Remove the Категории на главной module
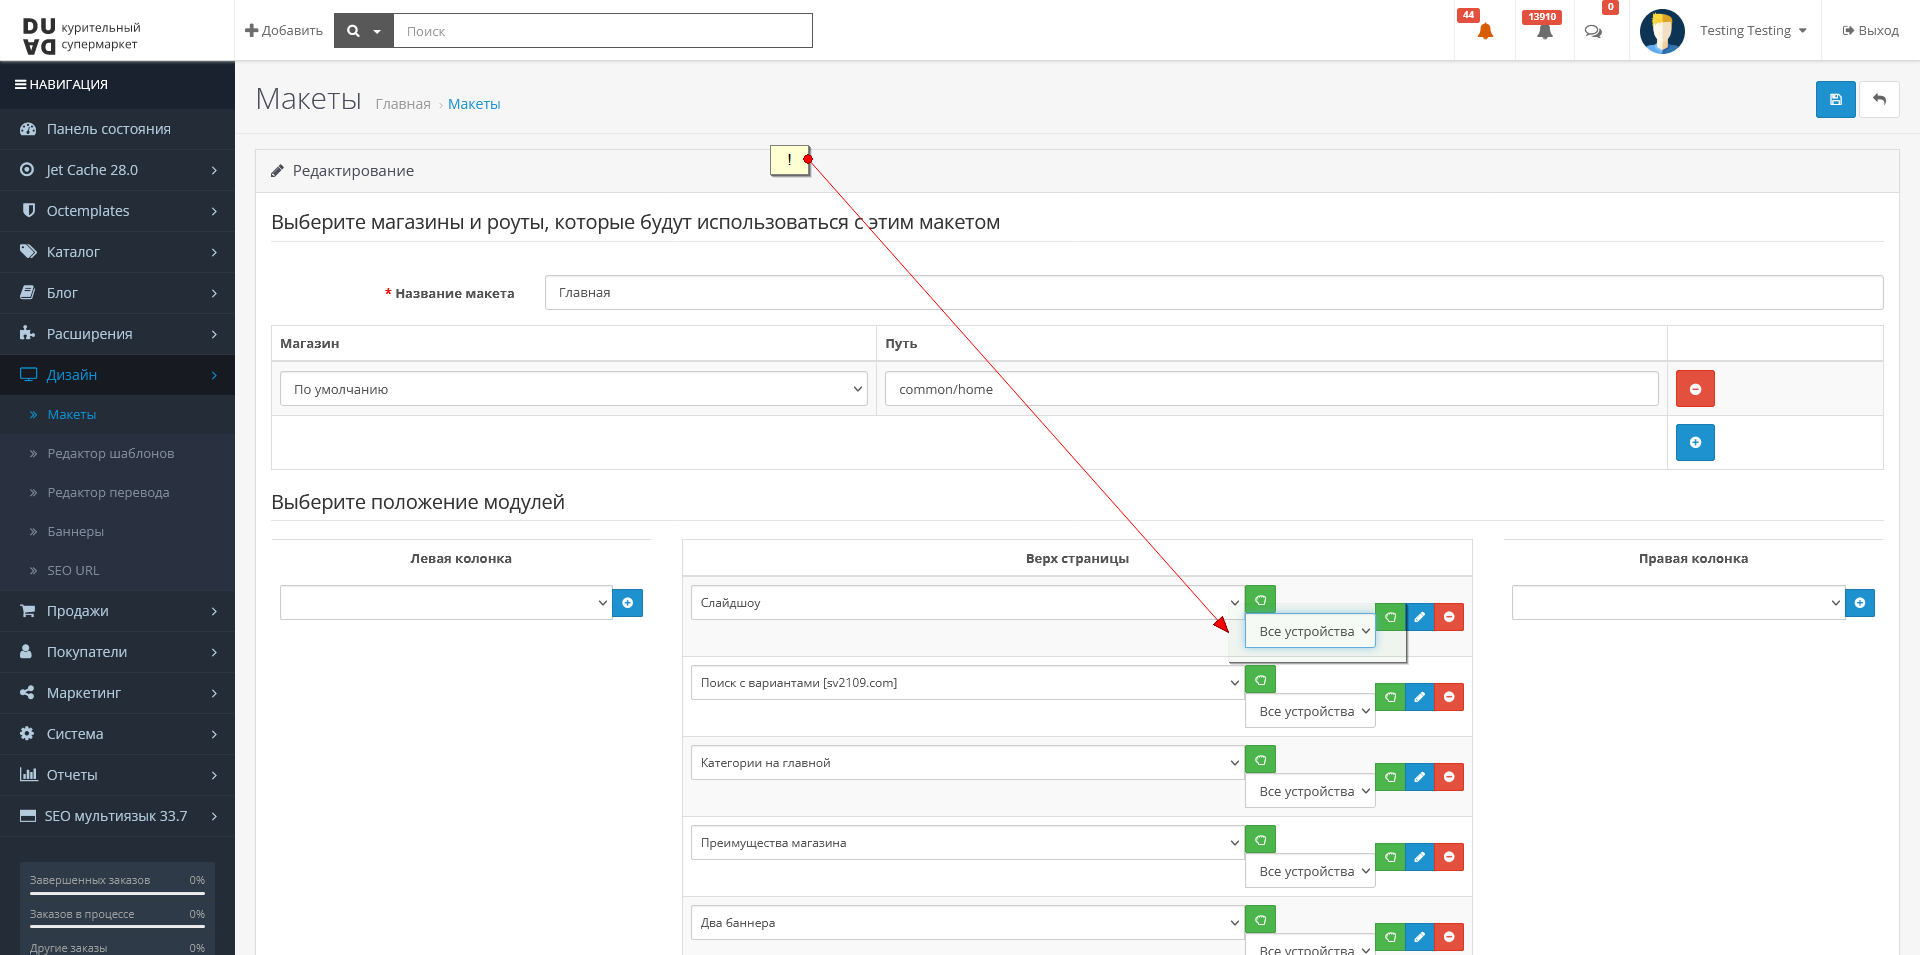This screenshot has height=955, width=1920. [1449, 777]
